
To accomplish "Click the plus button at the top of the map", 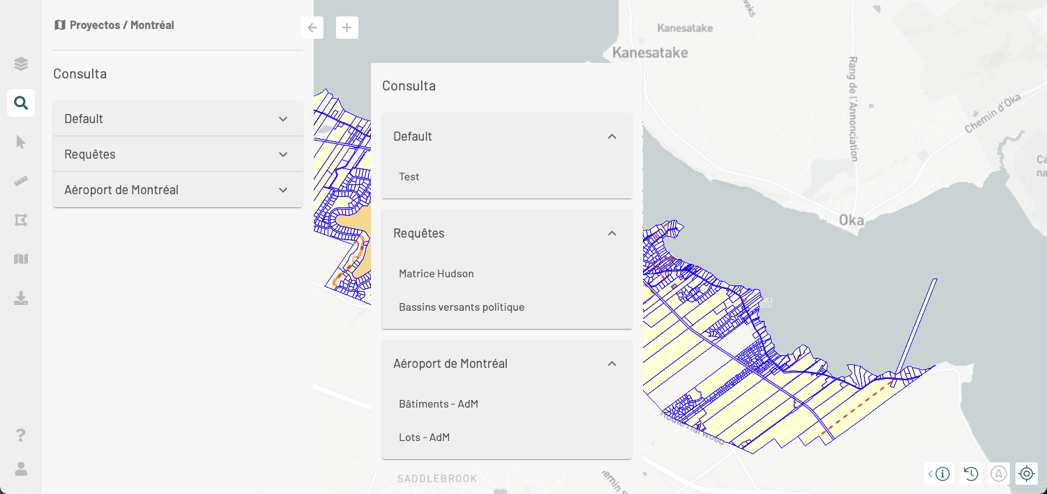I will [347, 28].
